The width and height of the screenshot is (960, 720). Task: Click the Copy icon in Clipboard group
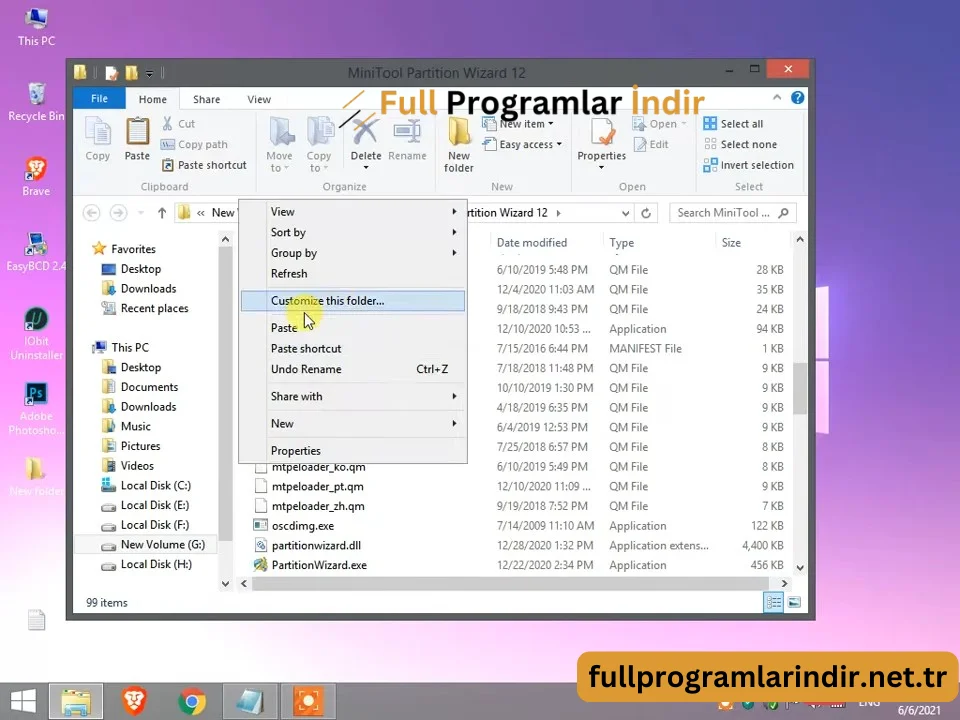(98, 140)
